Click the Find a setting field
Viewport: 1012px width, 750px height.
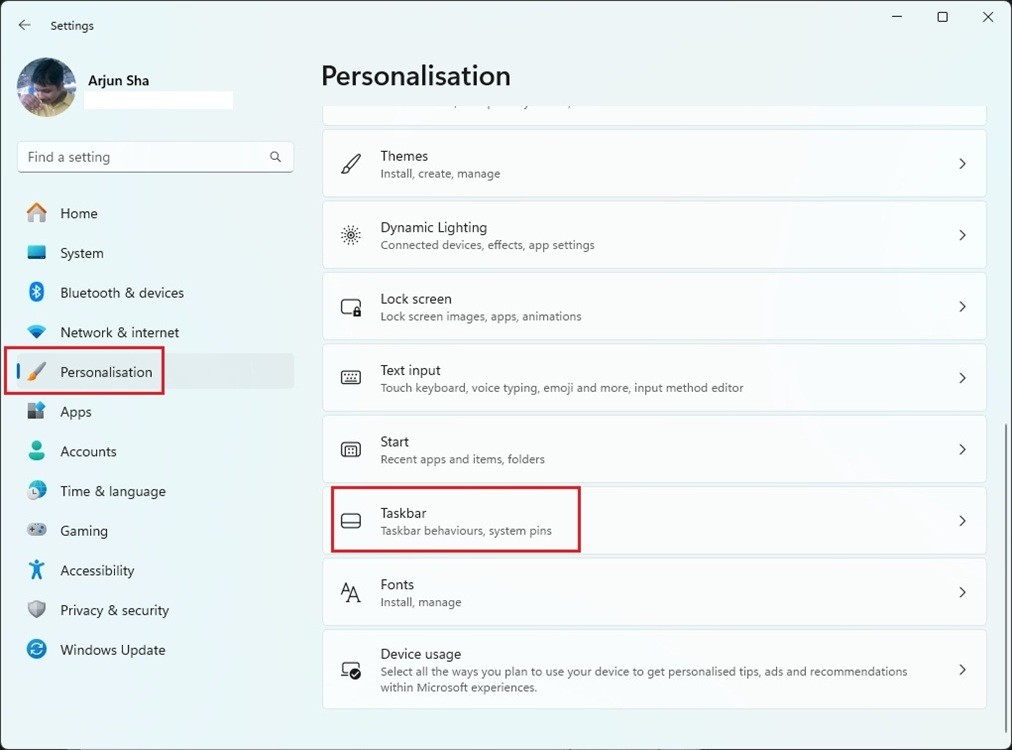tap(156, 157)
